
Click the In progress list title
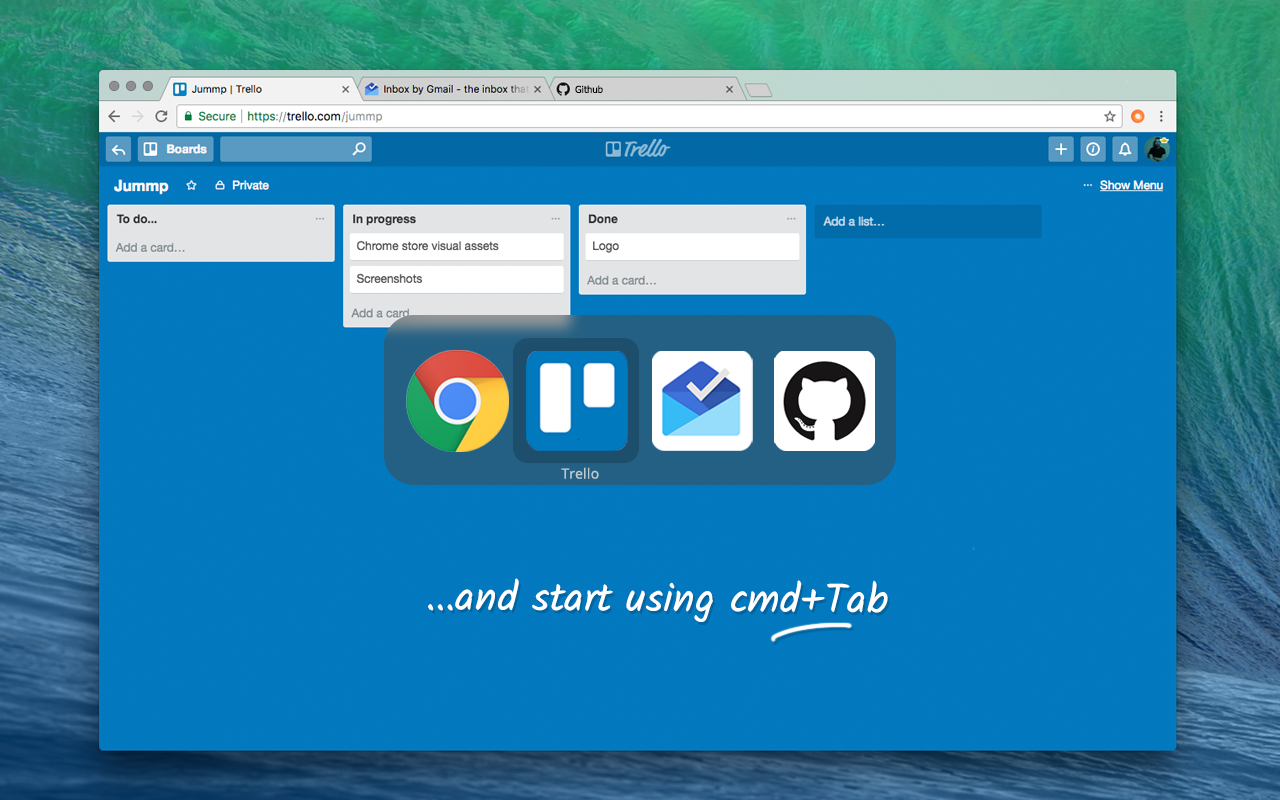(384, 219)
